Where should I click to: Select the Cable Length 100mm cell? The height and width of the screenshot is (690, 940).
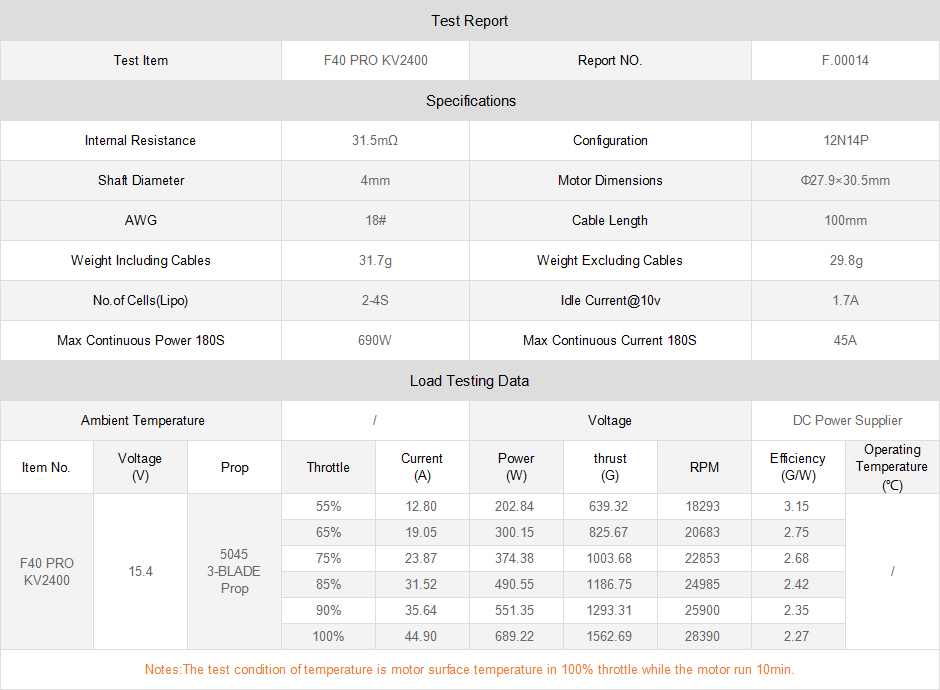(845, 221)
